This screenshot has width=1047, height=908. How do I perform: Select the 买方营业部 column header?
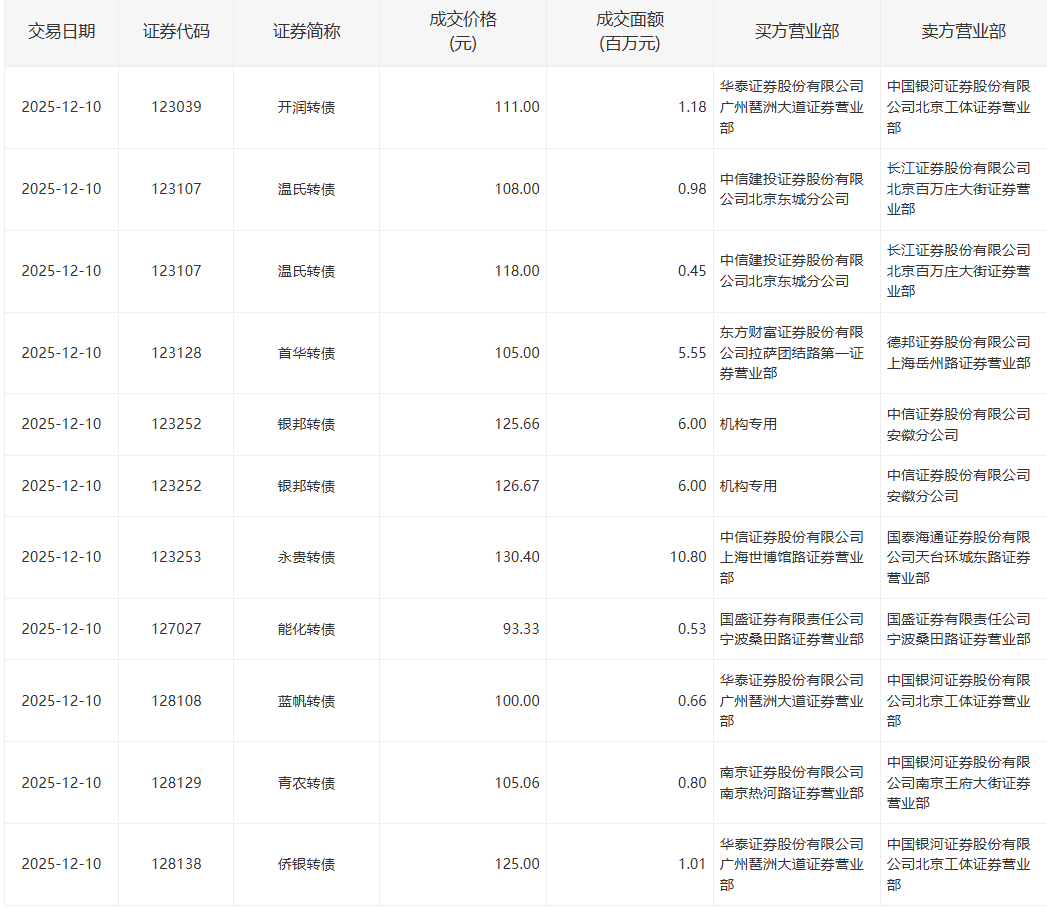point(796,31)
